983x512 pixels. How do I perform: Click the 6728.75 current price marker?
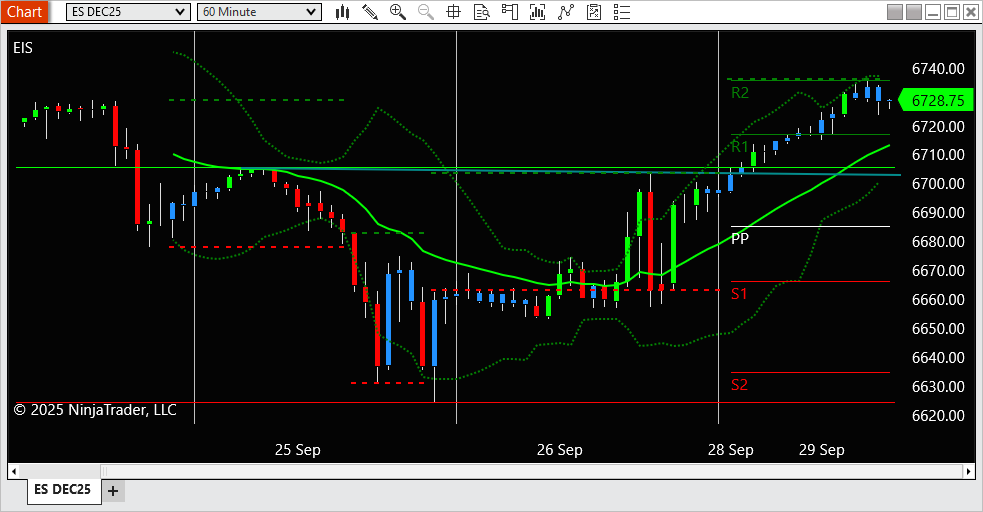click(x=936, y=100)
